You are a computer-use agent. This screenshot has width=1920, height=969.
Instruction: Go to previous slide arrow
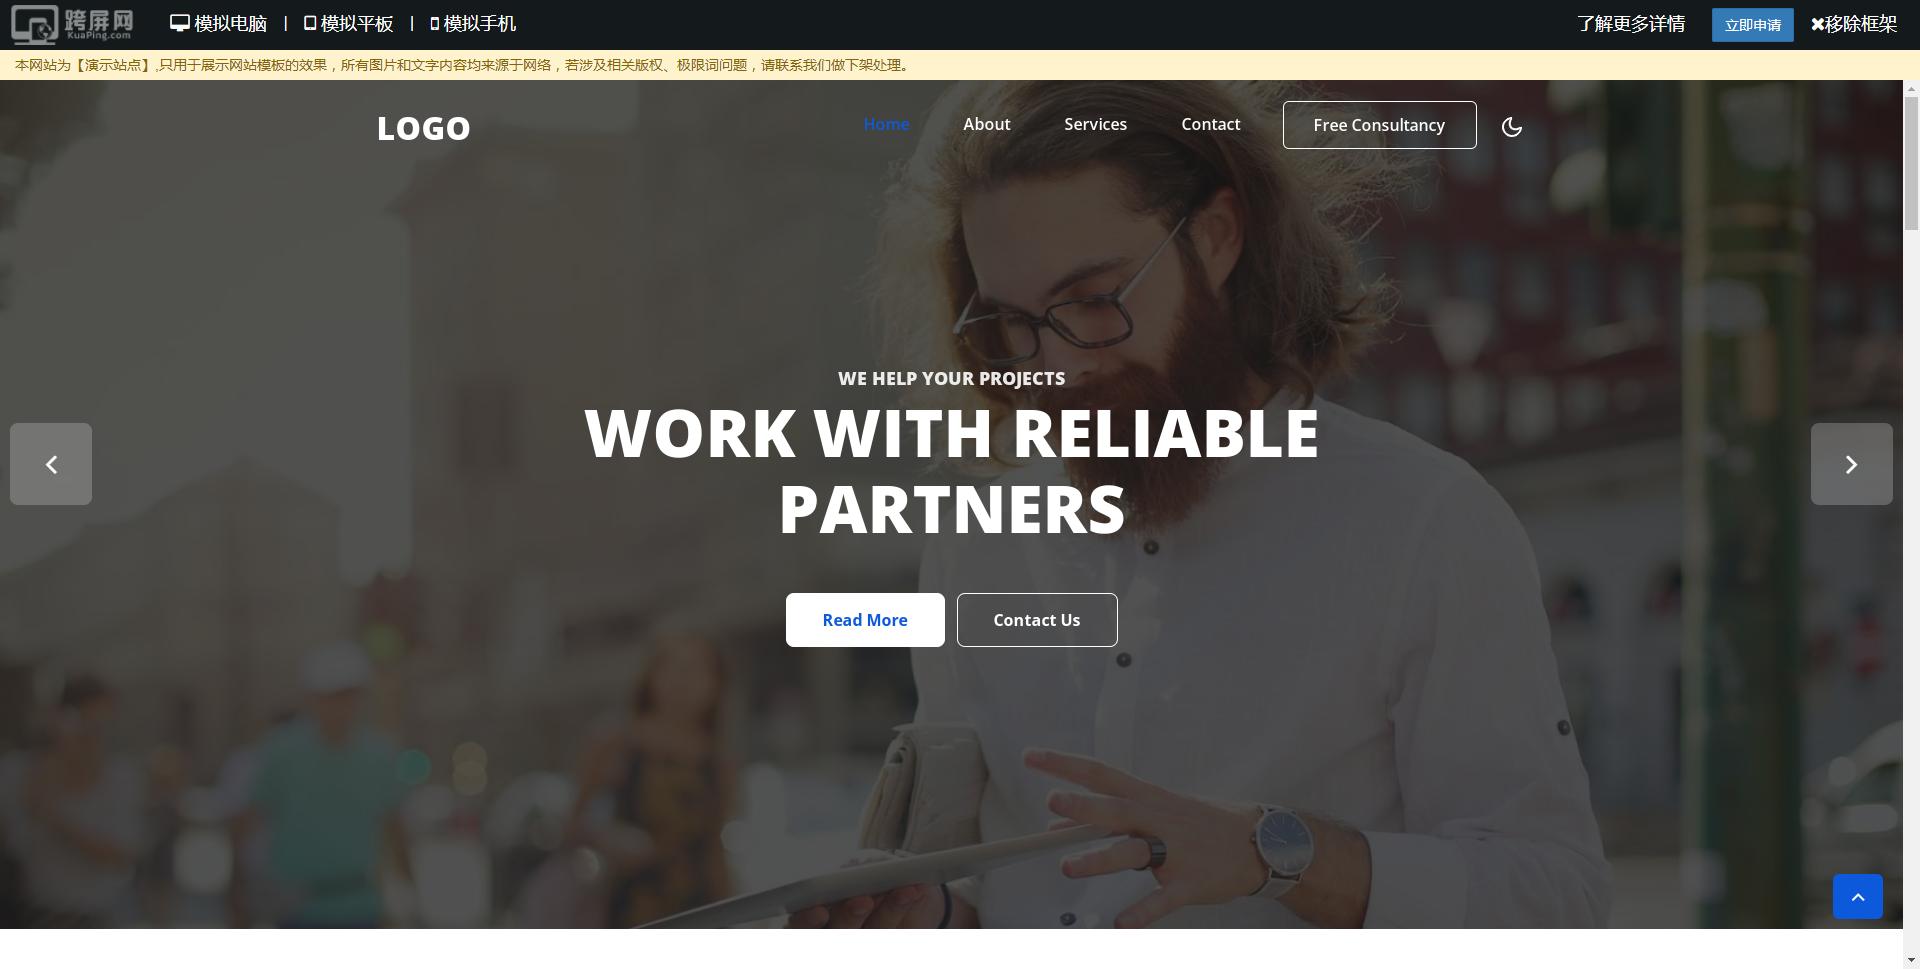(x=51, y=464)
